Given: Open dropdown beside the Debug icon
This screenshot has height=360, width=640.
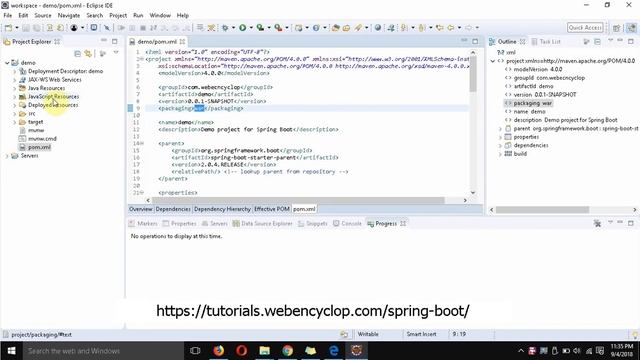Looking at the screenshot, I should [x=233, y=28].
